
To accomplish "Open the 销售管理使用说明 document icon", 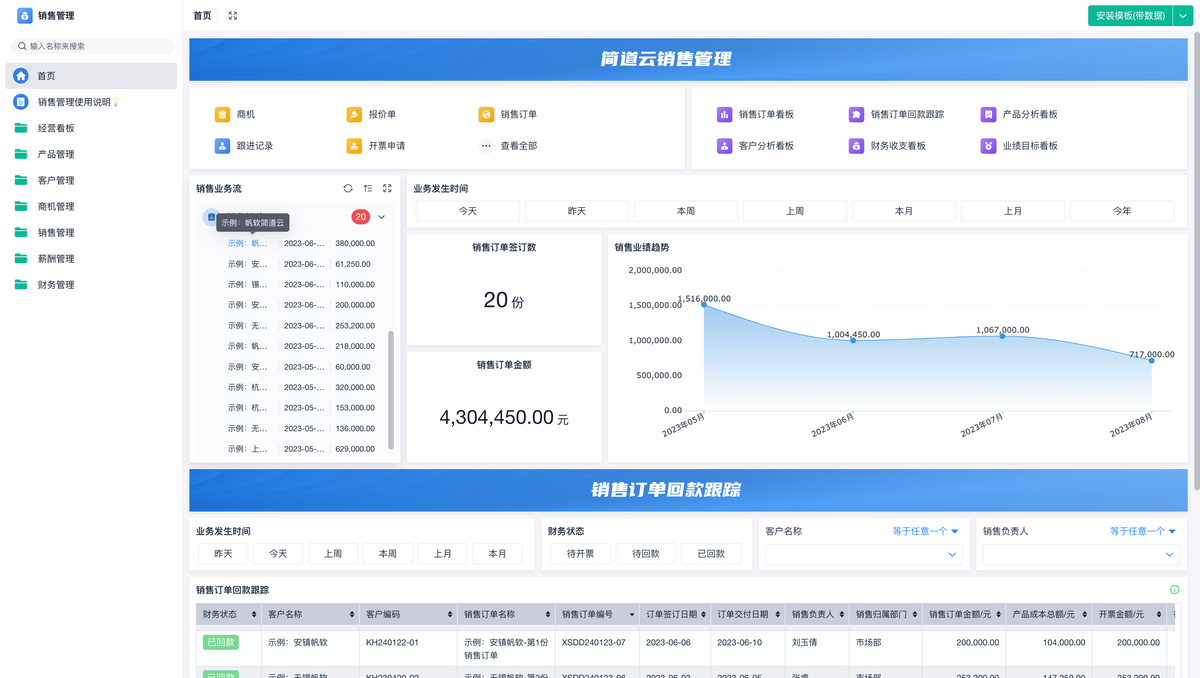I will coord(21,102).
